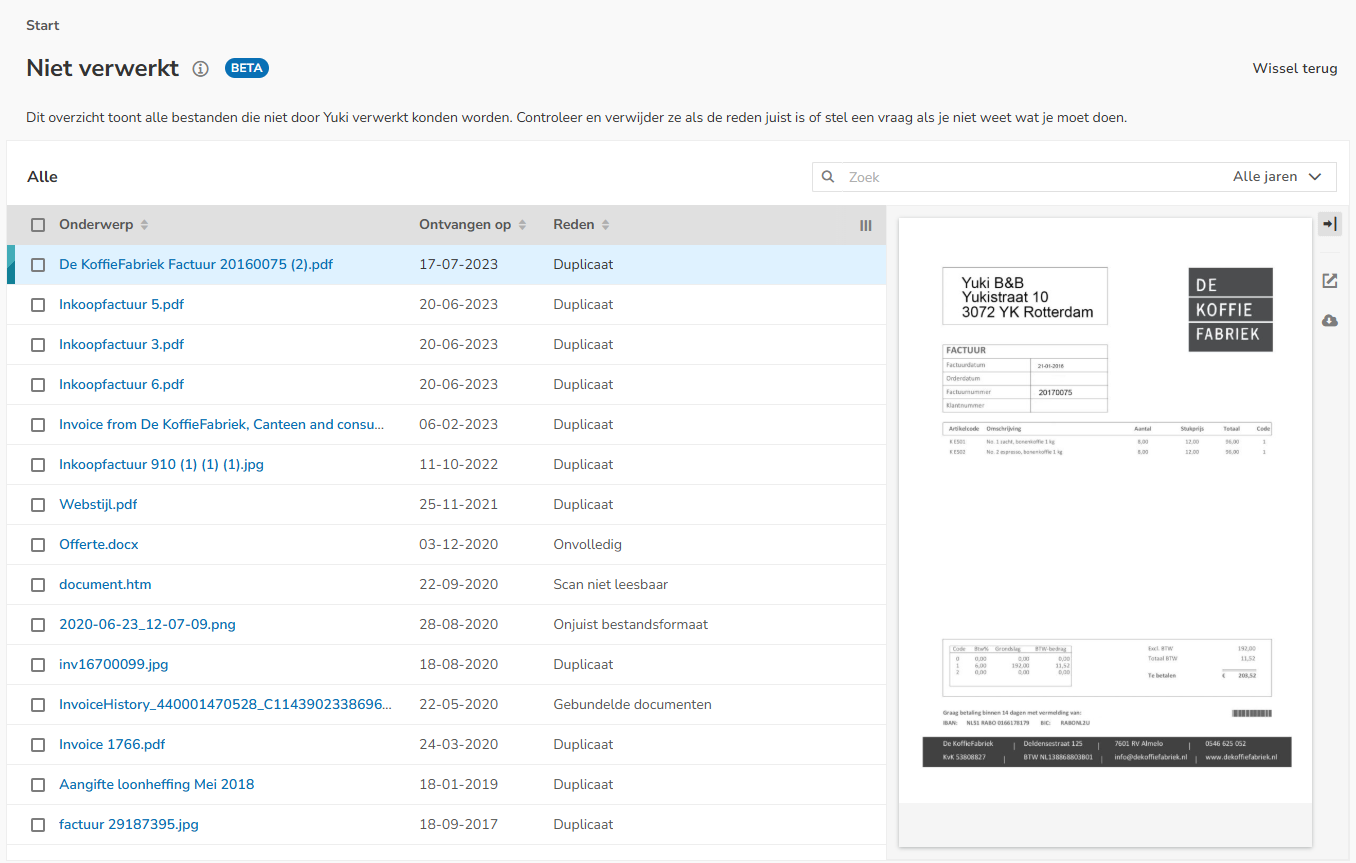Click the date 25-11-2021
The height and width of the screenshot is (863, 1356).
pyautogui.click(x=458, y=505)
